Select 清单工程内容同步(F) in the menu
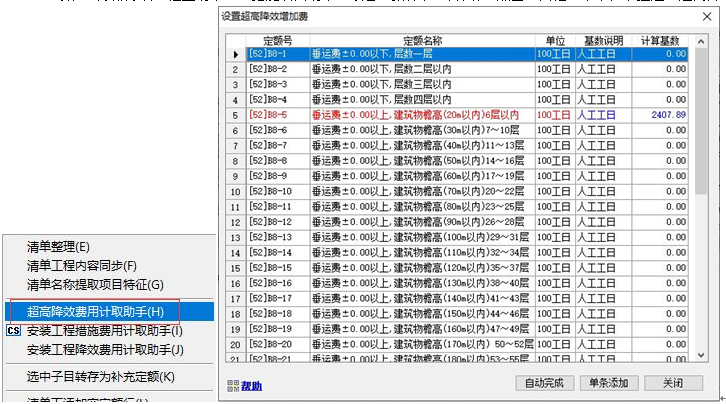This screenshot has height=404, width=726. pos(82,265)
